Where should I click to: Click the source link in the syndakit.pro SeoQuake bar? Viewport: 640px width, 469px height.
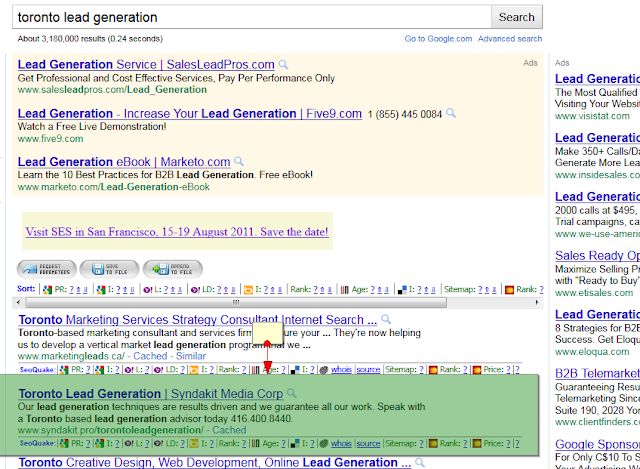(x=368, y=444)
